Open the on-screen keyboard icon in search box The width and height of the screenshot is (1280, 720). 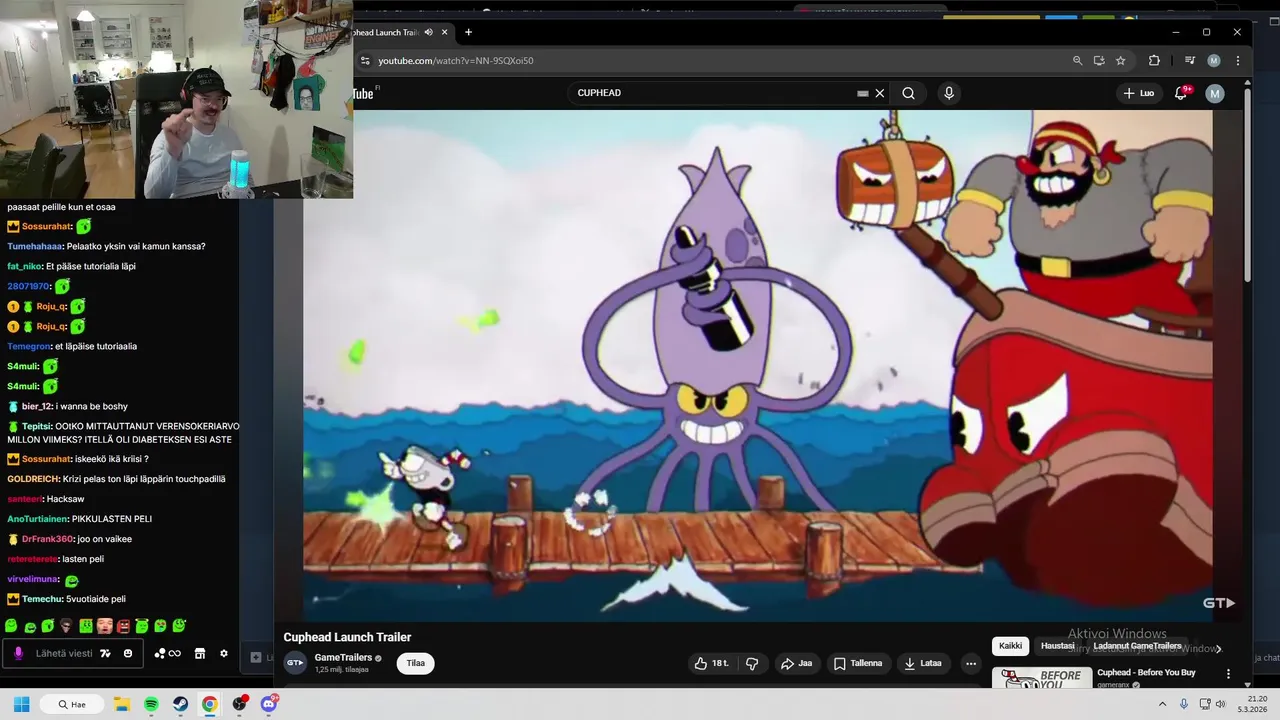pos(863,93)
